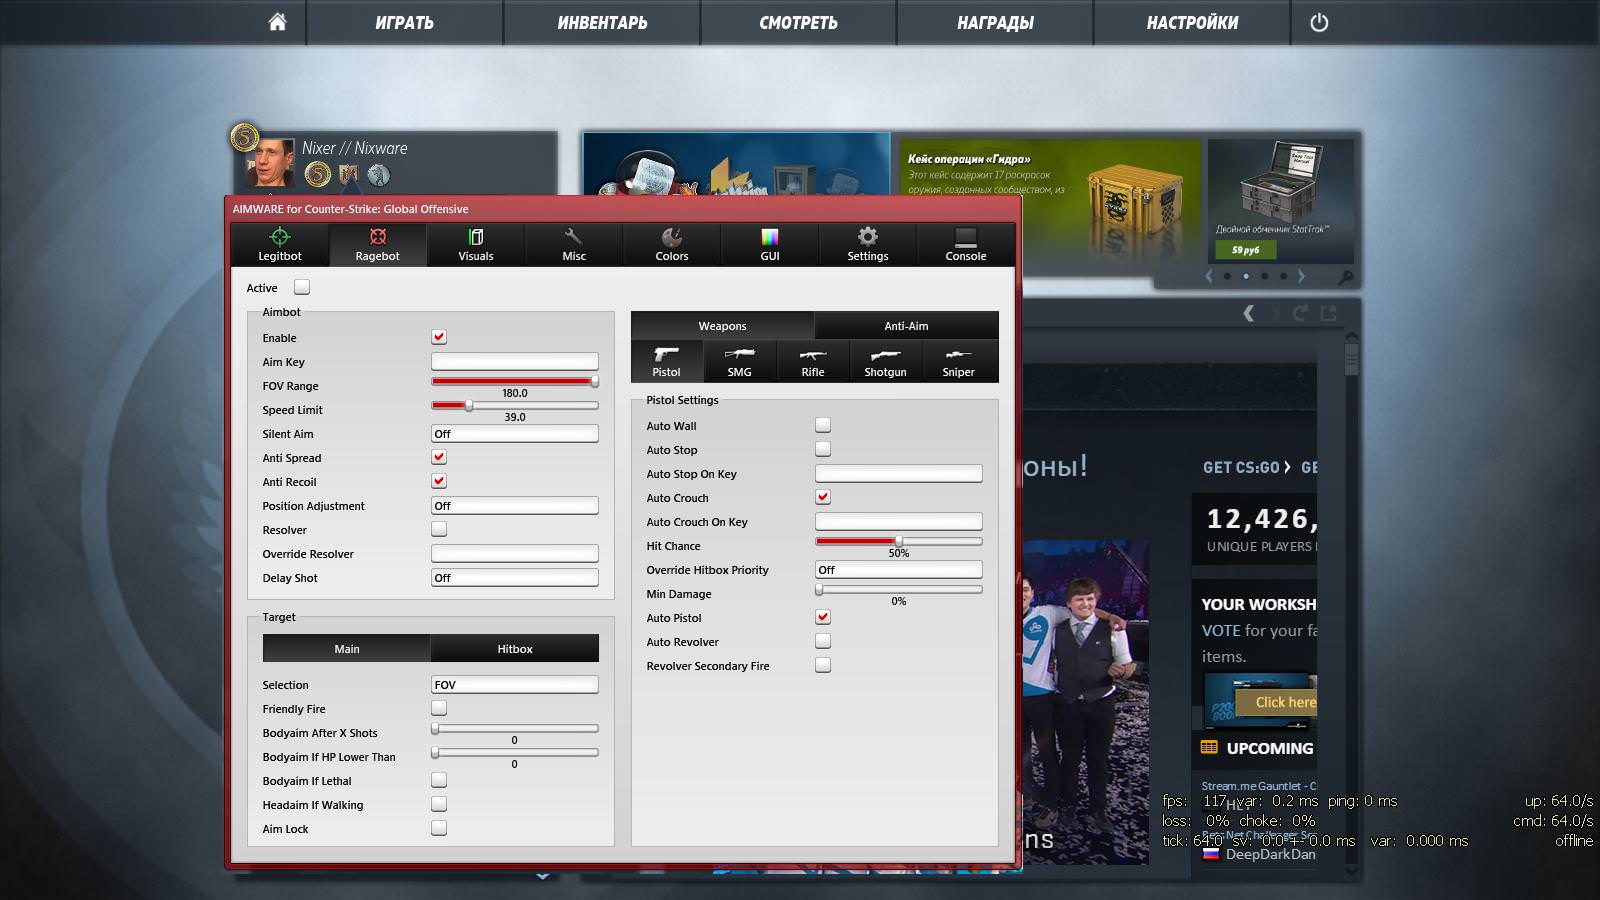Uncheck the Auto Pistol checkbox
1600x900 pixels.
[x=823, y=617]
